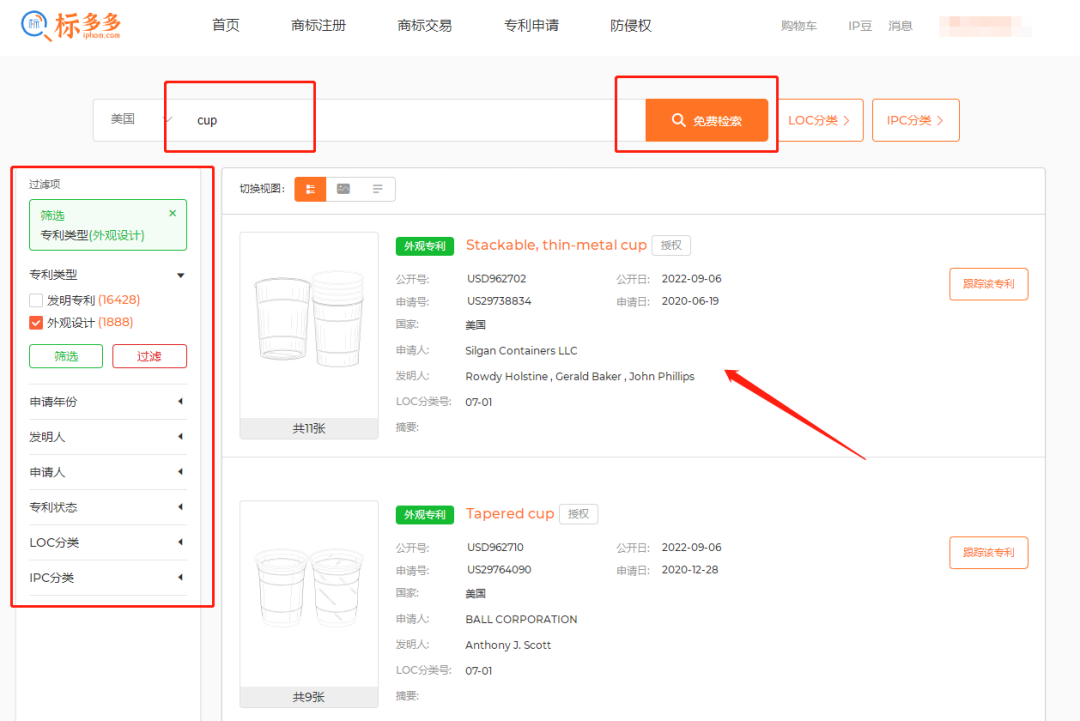Image resolution: width=1080 pixels, height=721 pixels.
Task: Expand the IPC分类 filter
Action: (108, 577)
